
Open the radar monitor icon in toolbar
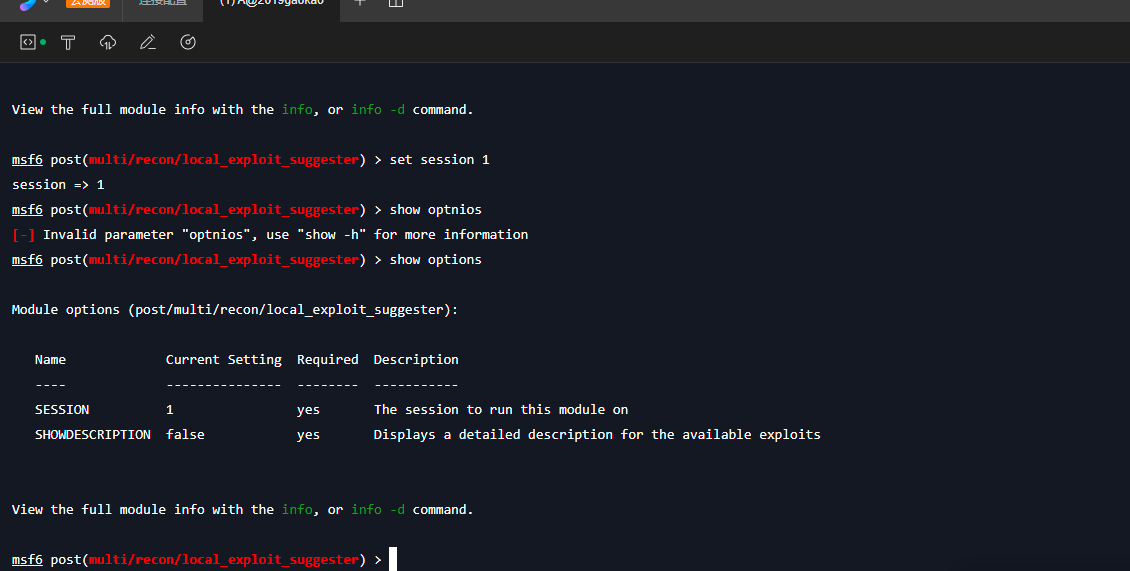(x=188, y=43)
